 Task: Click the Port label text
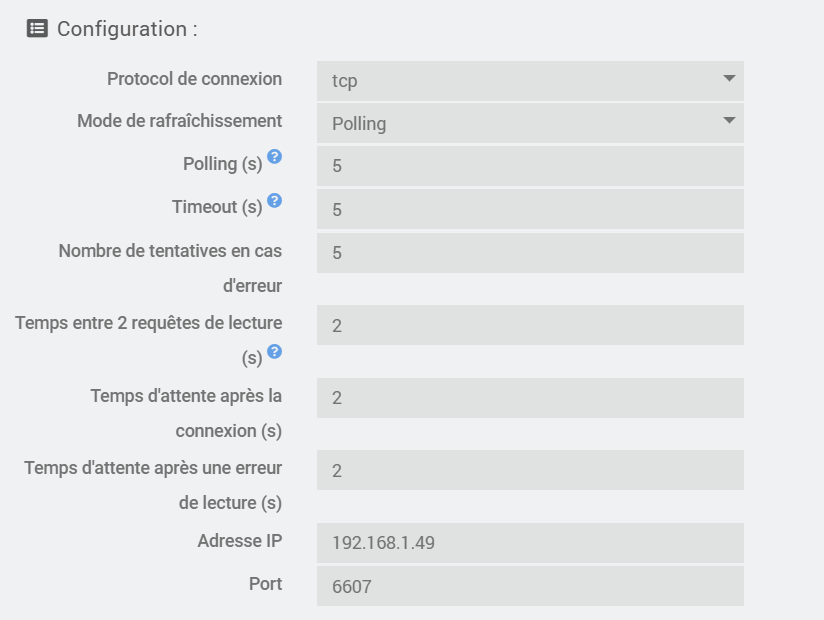pyautogui.click(x=265, y=584)
